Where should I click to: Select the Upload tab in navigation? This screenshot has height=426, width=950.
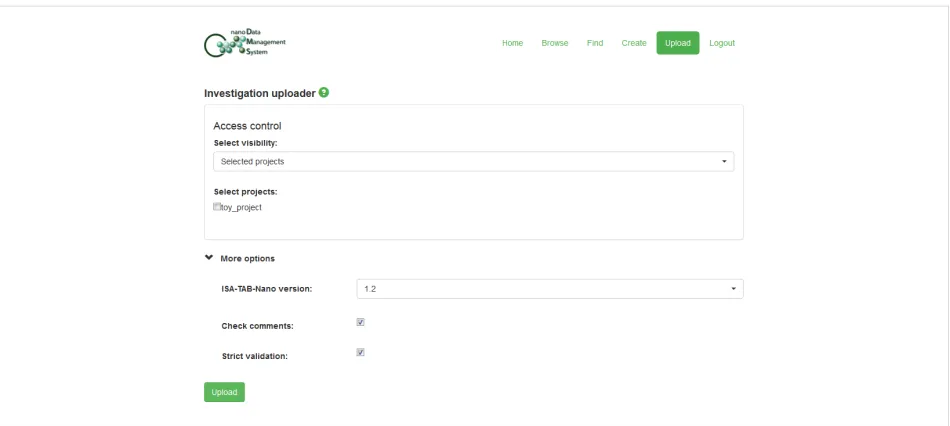point(677,43)
